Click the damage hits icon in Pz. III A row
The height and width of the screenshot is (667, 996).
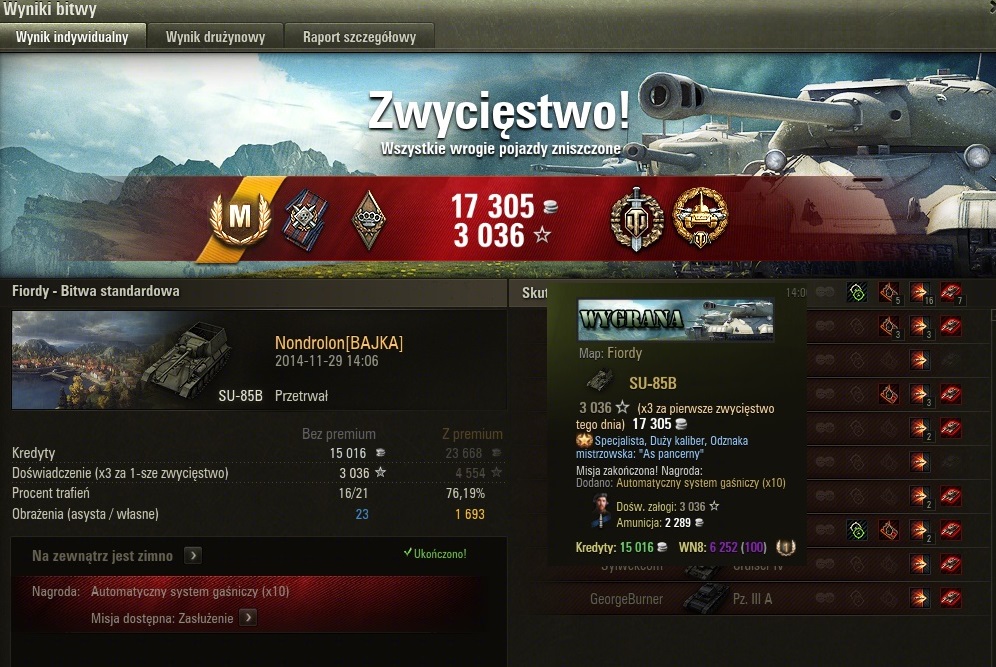(919, 598)
